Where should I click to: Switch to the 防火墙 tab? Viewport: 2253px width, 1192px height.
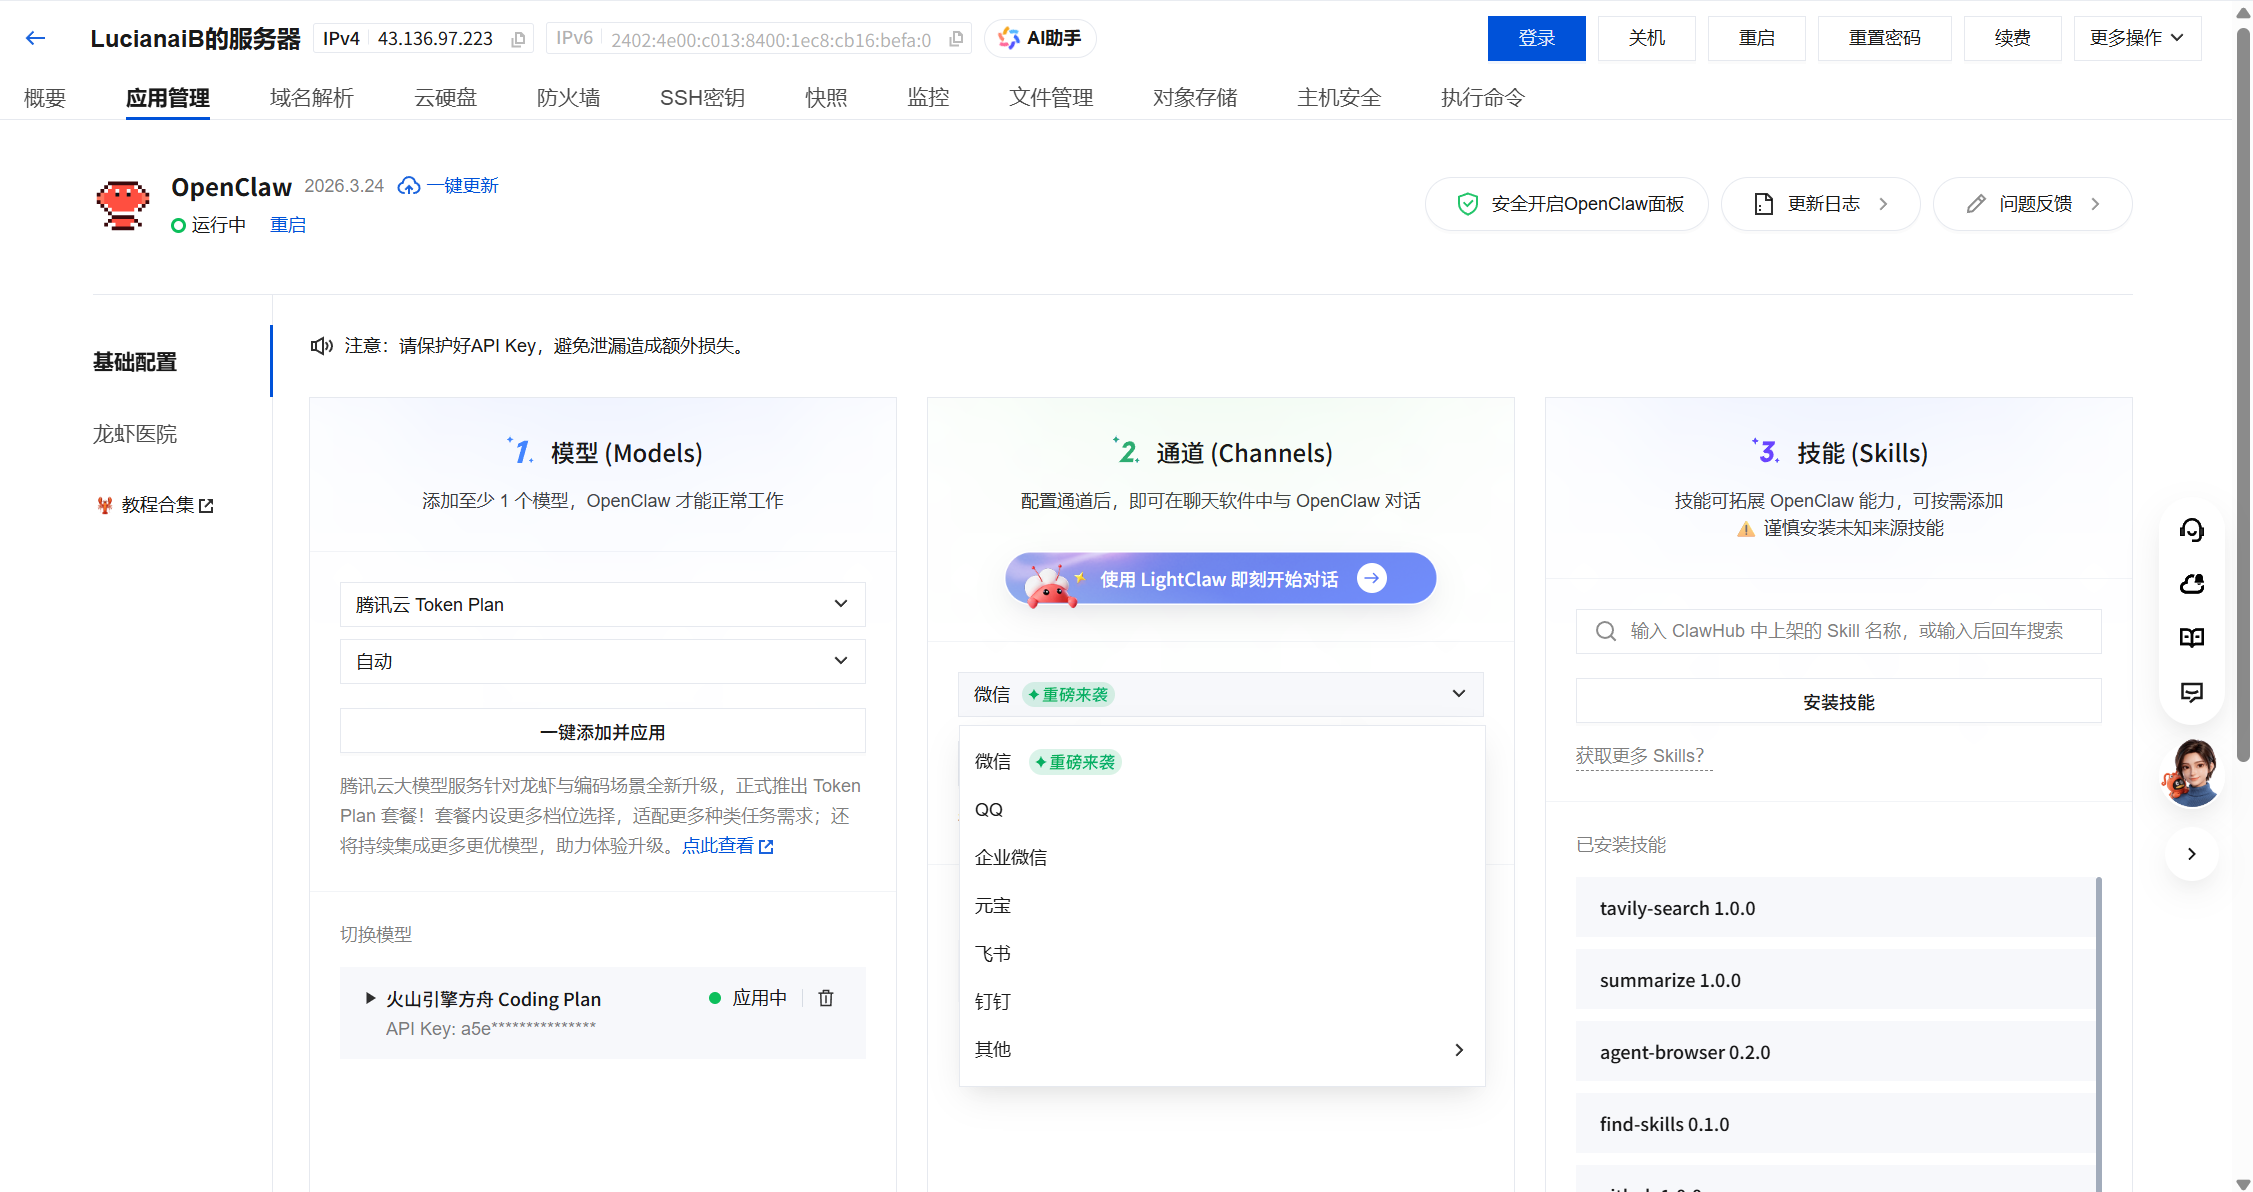[x=568, y=97]
